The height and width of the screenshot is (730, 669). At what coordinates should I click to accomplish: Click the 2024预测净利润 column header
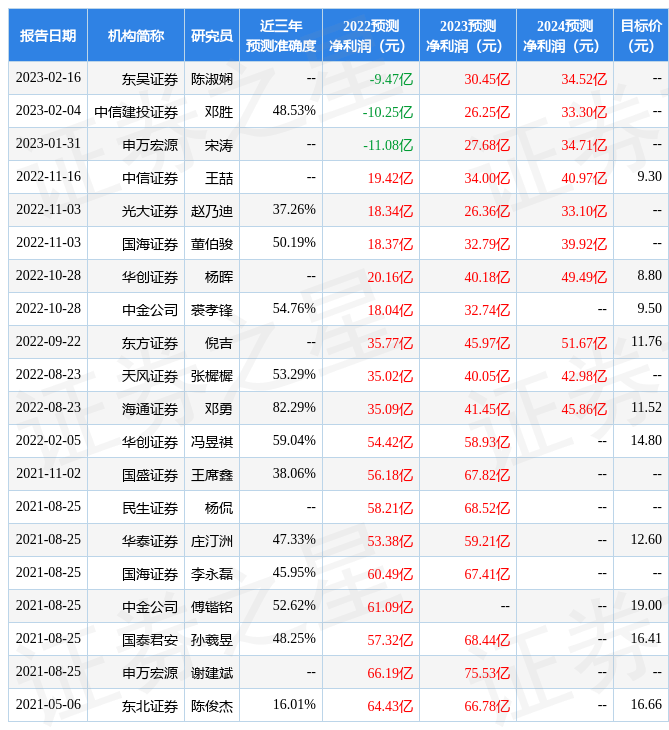point(564,36)
